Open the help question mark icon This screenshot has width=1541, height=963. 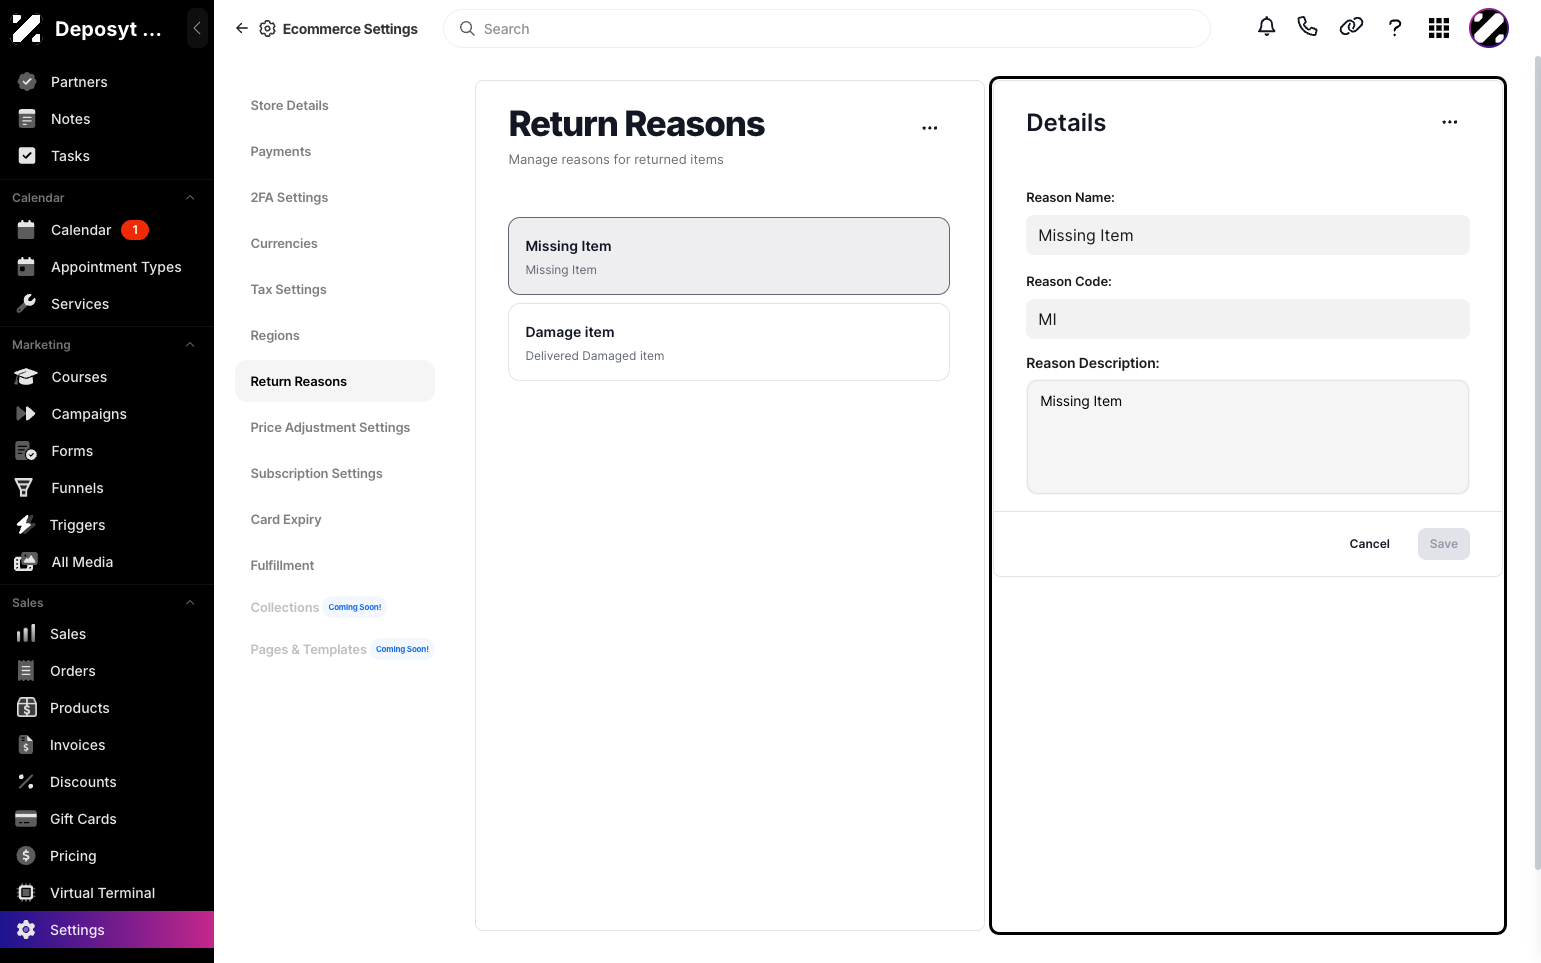tap(1395, 28)
